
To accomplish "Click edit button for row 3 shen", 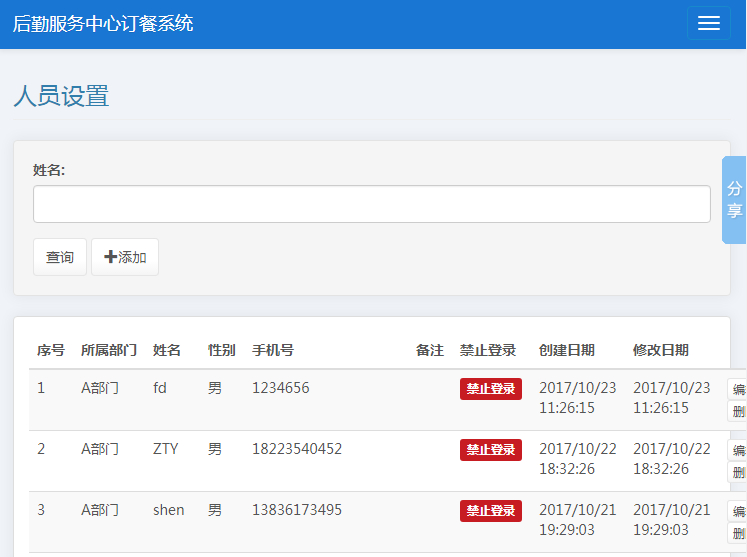I will coord(738,511).
